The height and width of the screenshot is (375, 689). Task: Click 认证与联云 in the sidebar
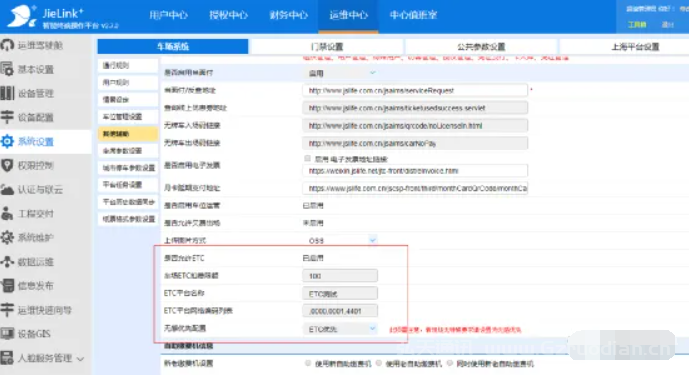pos(40,189)
